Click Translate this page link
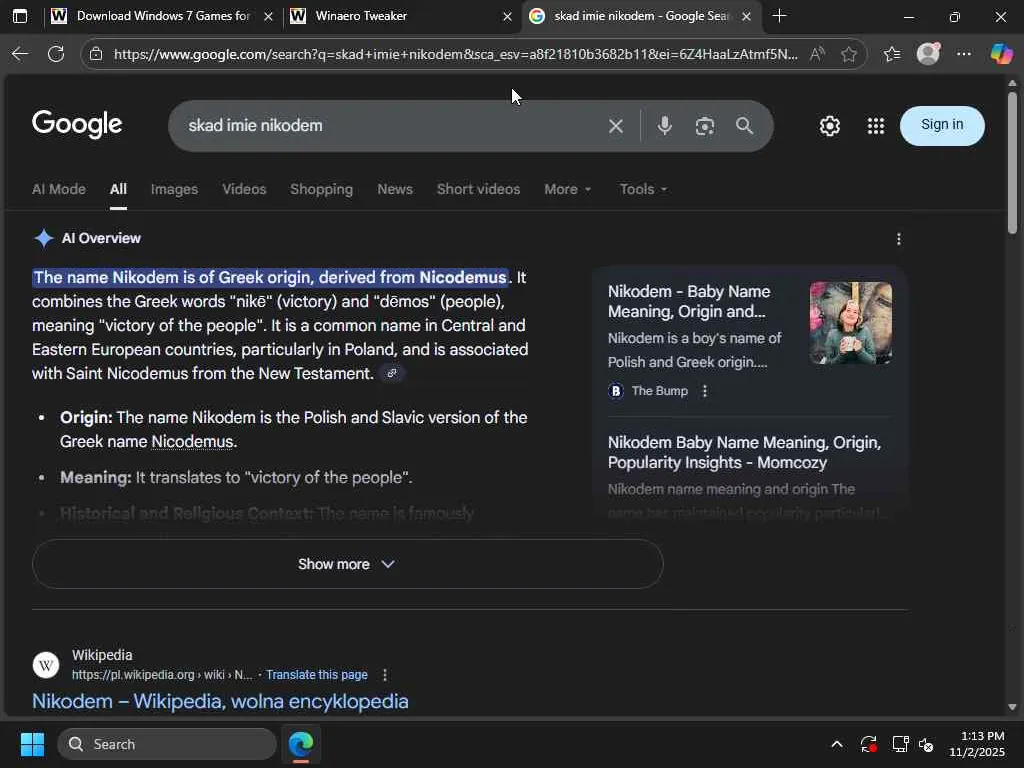Viewport: 1024px width, 768px height. tap(317, 675)
